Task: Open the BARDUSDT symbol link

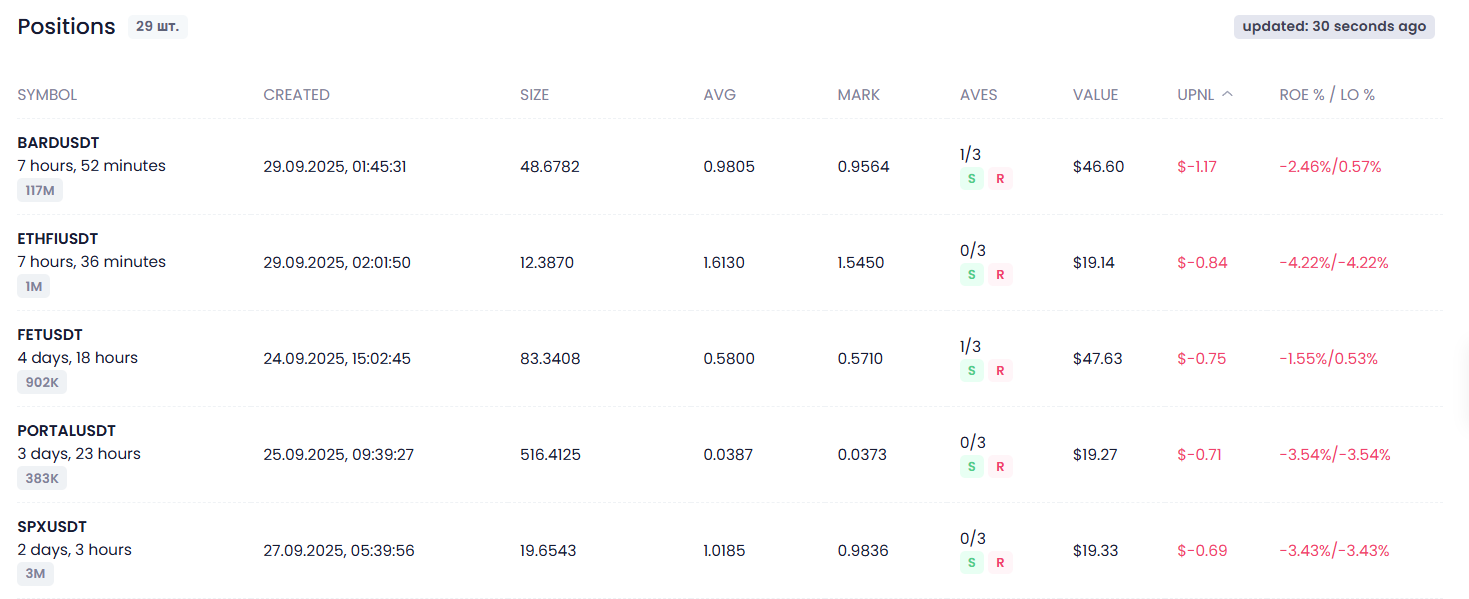Action: pos(58,143)
